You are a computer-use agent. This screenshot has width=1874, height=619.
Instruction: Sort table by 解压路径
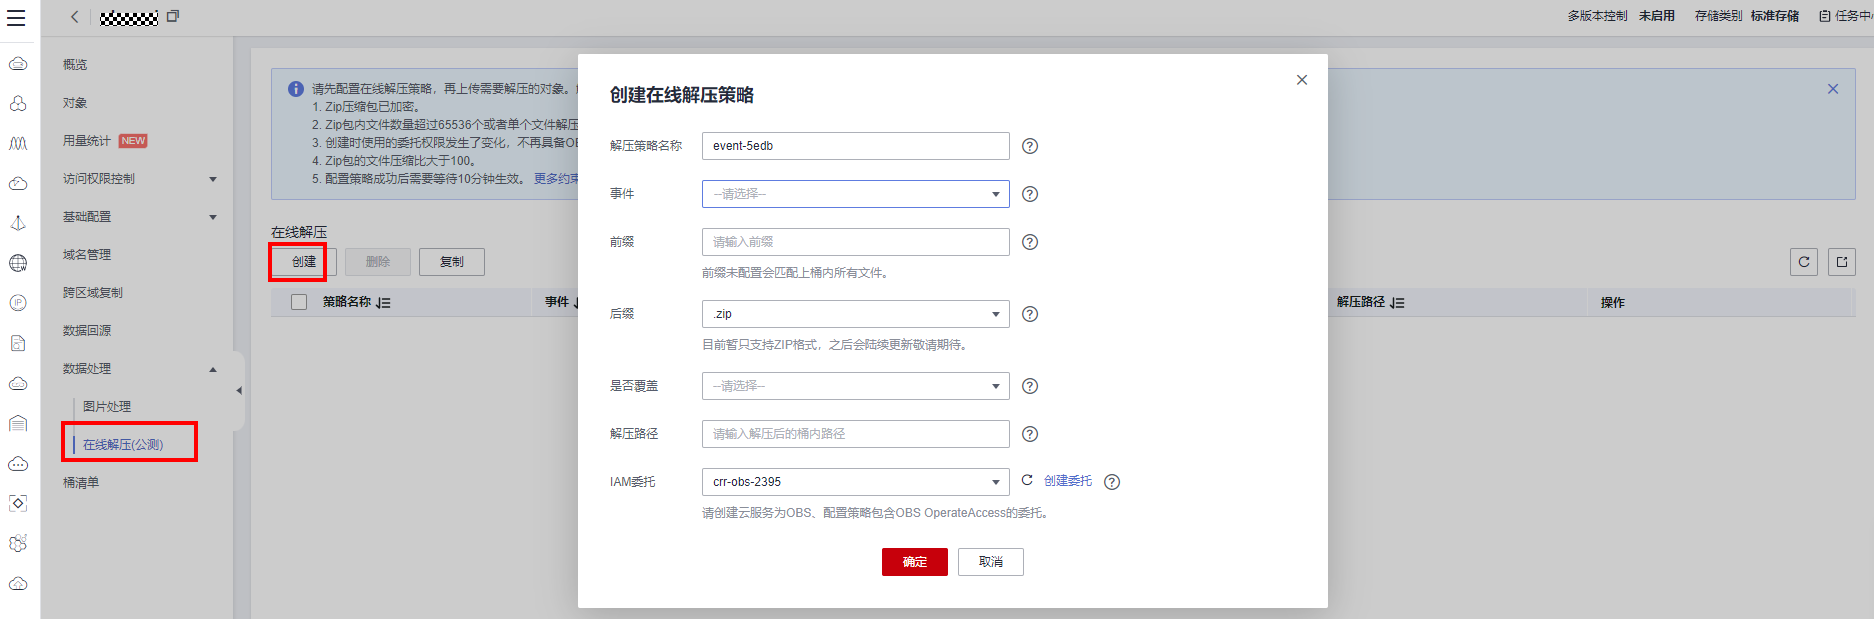coord(1397,302)
